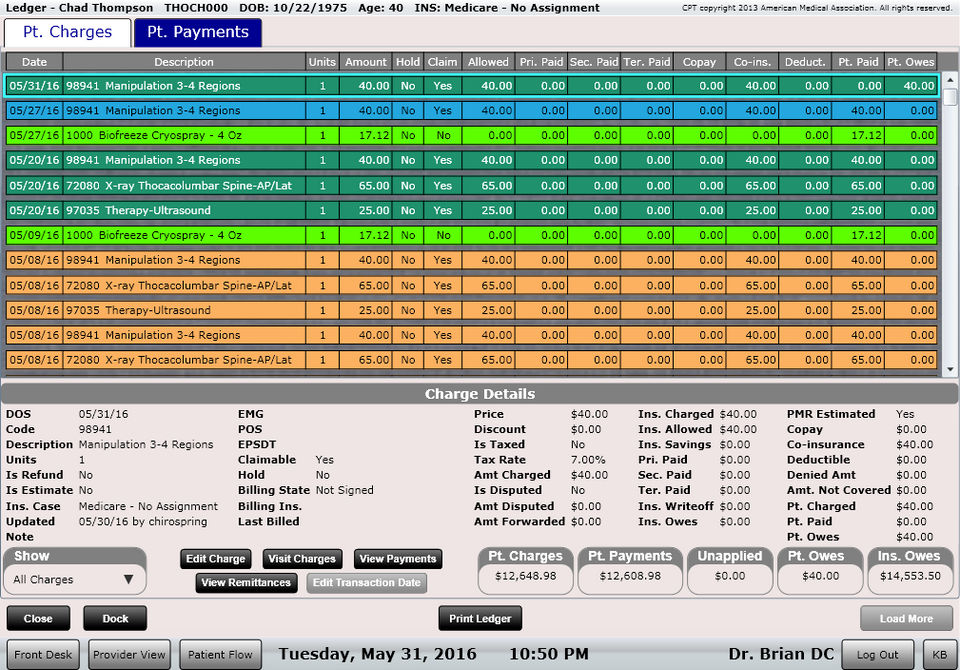Click the Billing State value Not Signed

pos(345,491)
